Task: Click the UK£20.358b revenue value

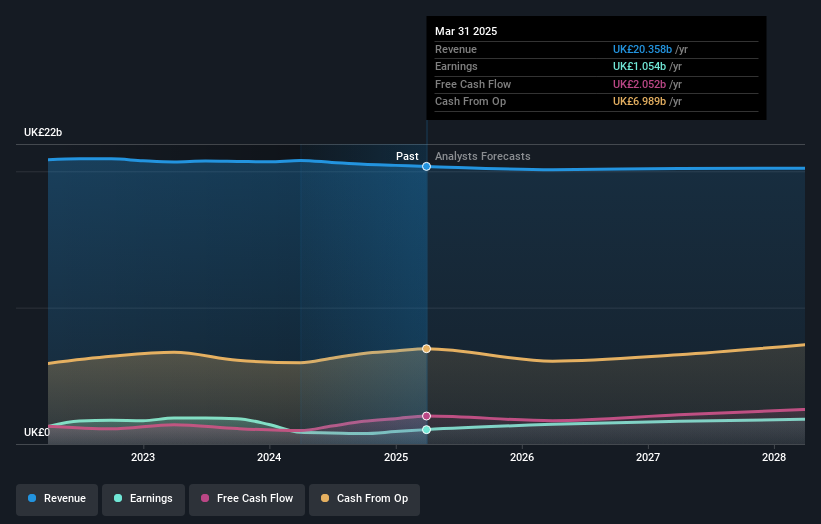Action: (642, 49)
